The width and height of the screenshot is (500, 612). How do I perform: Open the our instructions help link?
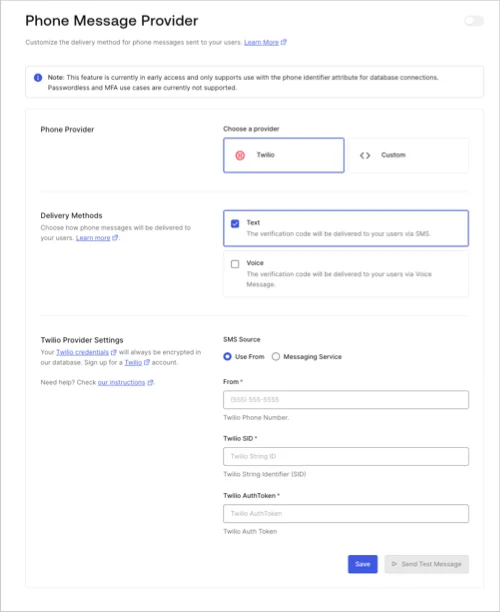click(x=121, y=382)
